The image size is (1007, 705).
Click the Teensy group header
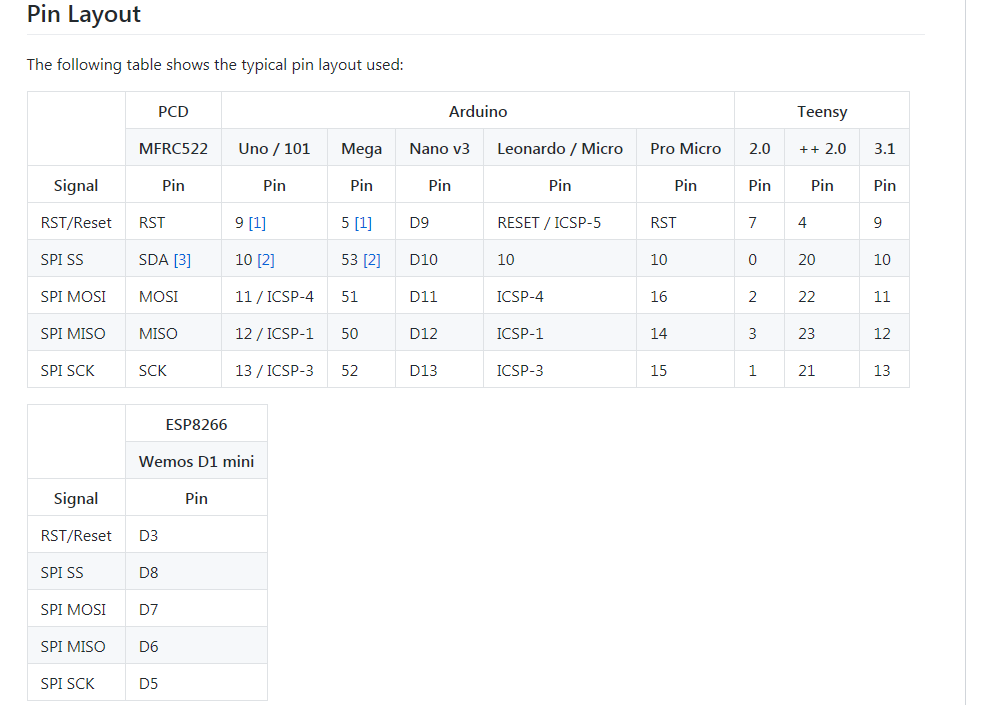pyautogui.click(x=822, y=111)
